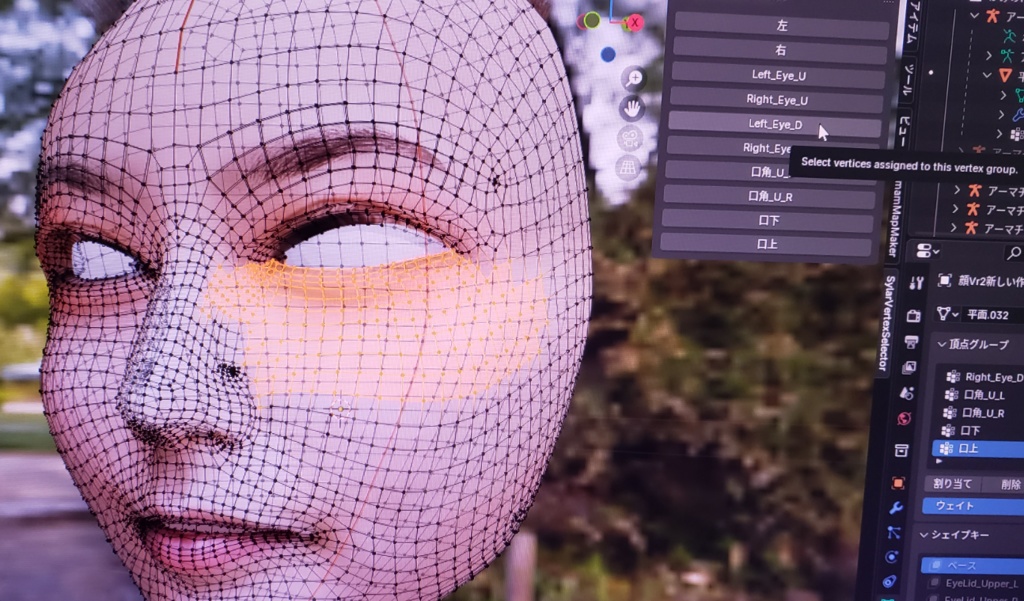Click the 口下 button in selector panel
This screenshot has width=1024, height=601.
click(x=768, y=221)
